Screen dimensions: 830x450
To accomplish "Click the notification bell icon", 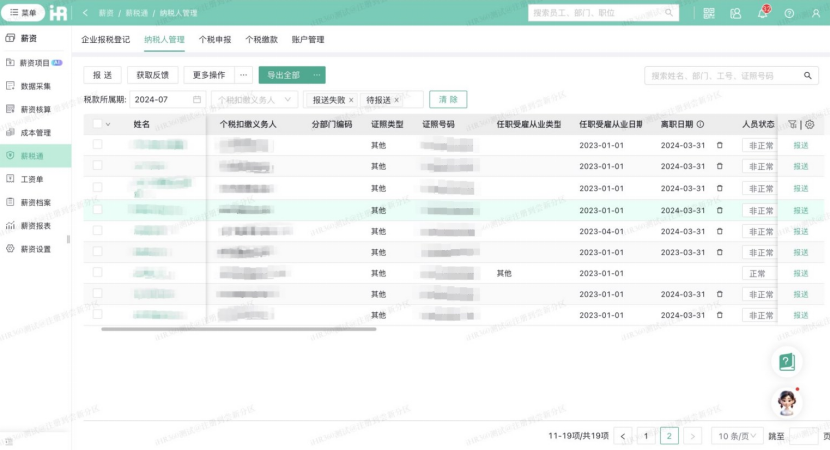I will (762, 13).
